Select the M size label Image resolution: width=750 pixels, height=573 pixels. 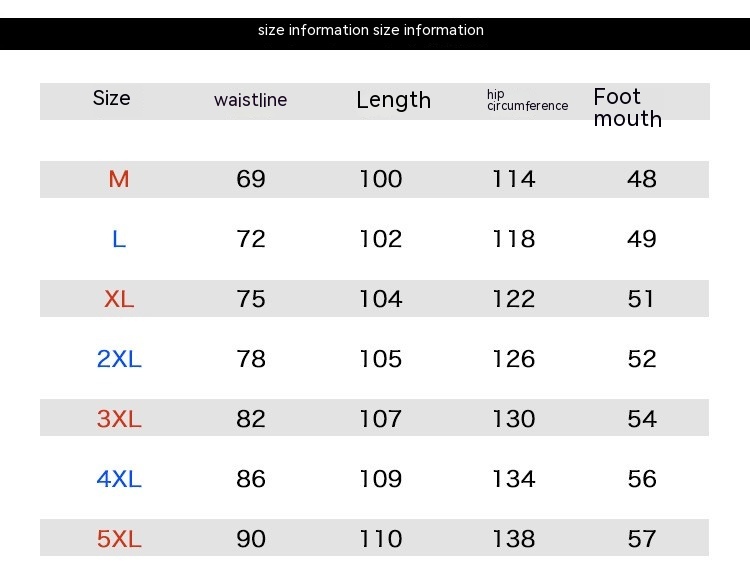pyautogui.click(x=119, y=179)
